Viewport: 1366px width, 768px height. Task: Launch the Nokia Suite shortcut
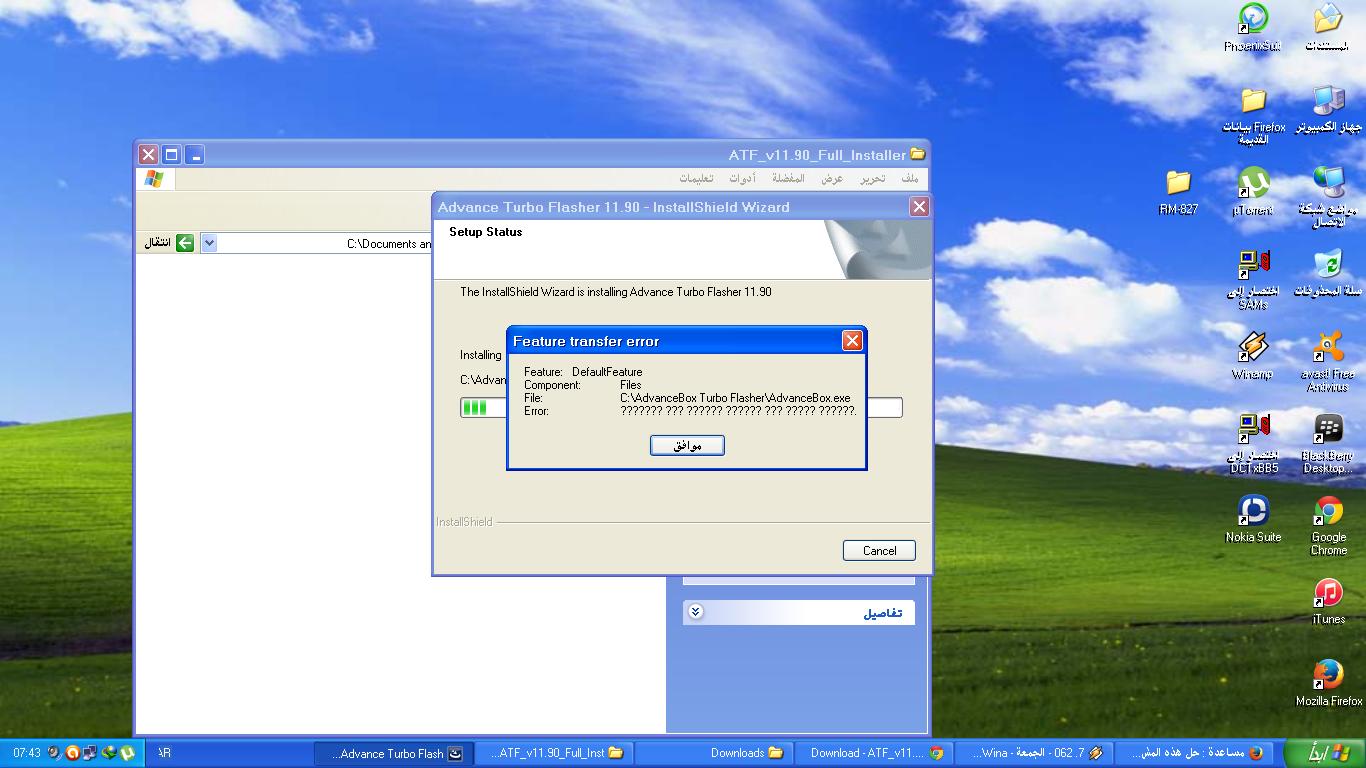coord(1253,519)
